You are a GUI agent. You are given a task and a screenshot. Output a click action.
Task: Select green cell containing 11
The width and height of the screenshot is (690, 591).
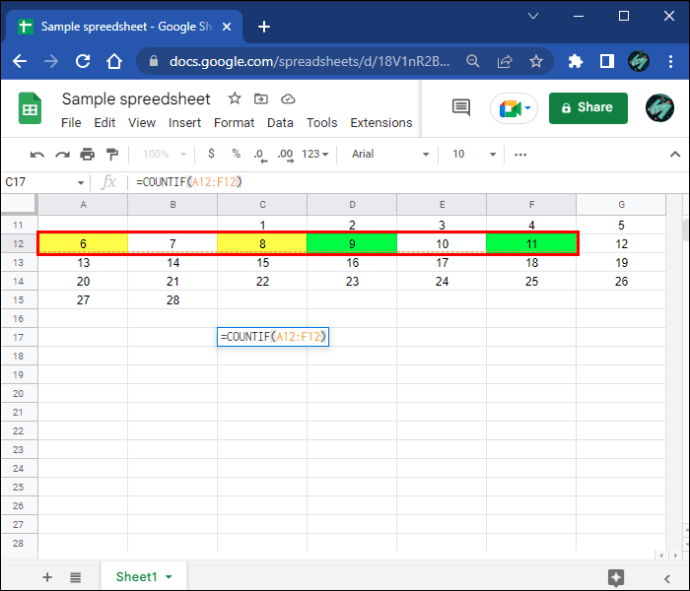532,244
